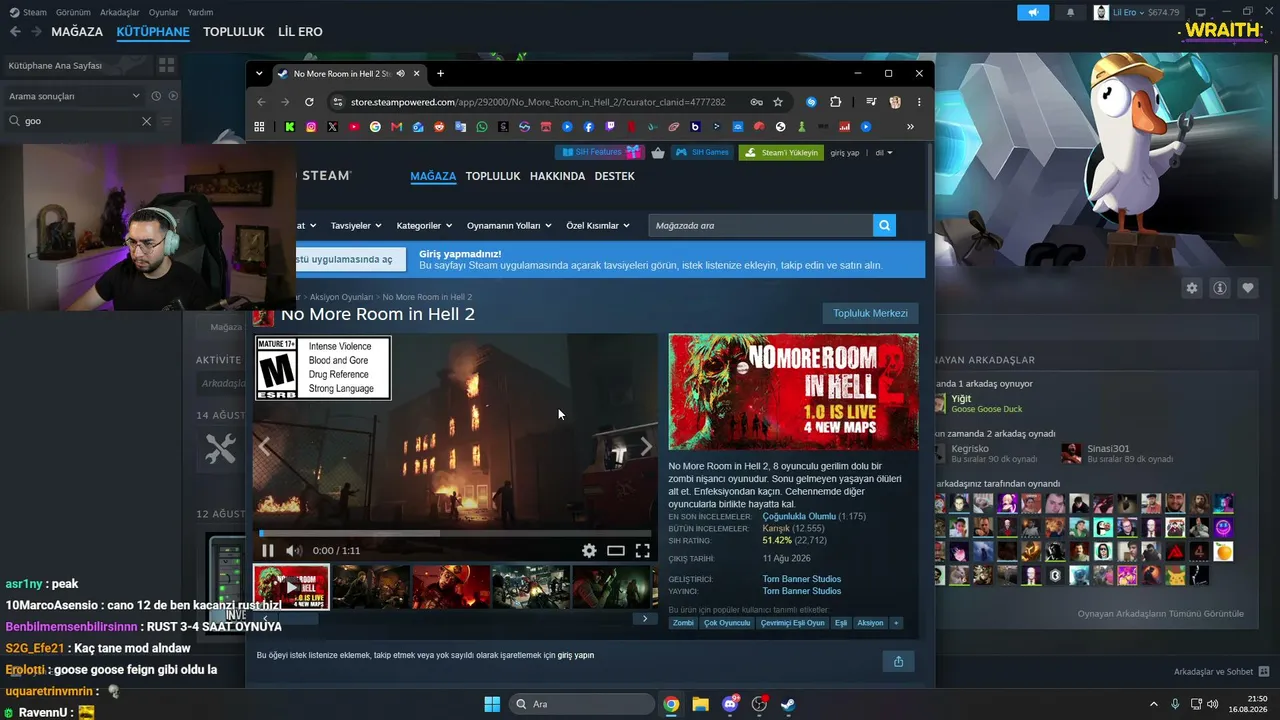1280x720 pixels.
Task: Expand the Tavsiyeler store menu
Action: click(356, 226)
